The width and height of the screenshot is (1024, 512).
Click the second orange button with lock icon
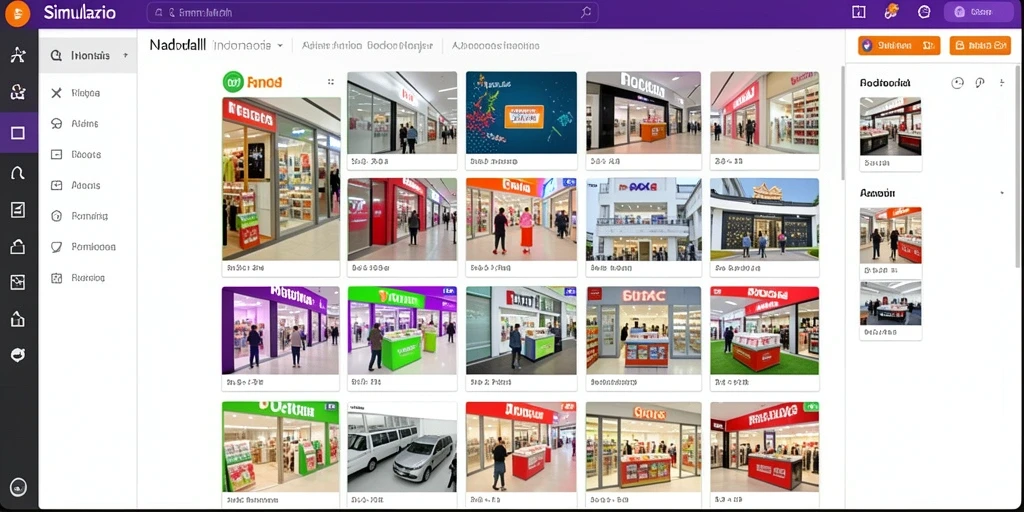[x=980, y=45]
